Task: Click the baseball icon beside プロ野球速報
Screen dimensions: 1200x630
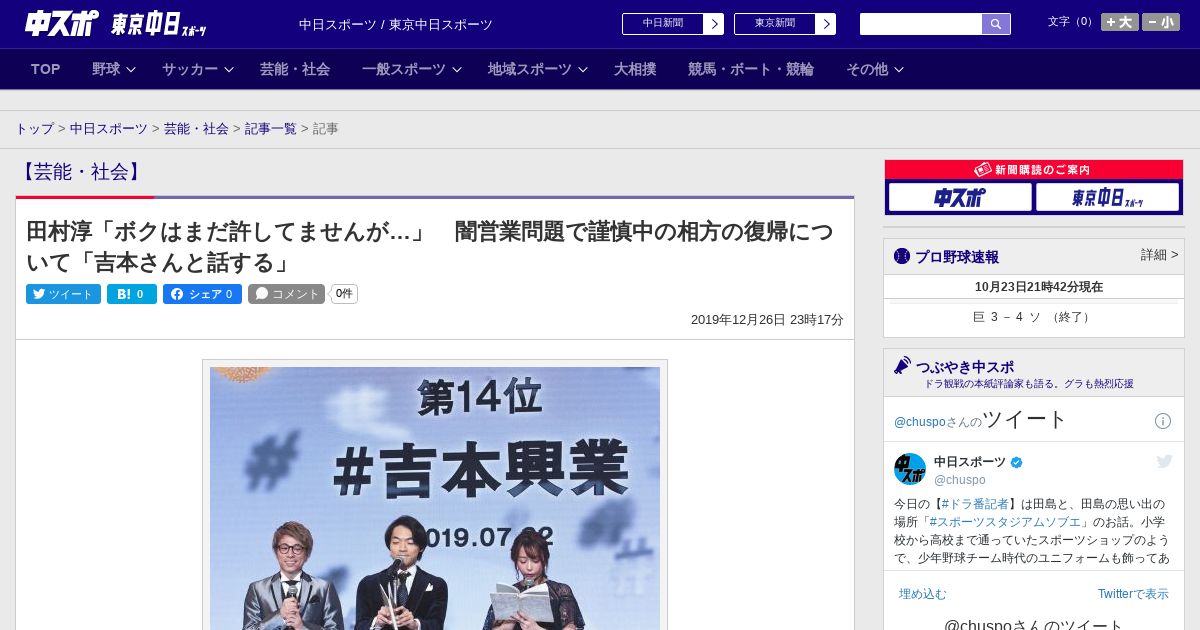Action: (x=902, y=257)
